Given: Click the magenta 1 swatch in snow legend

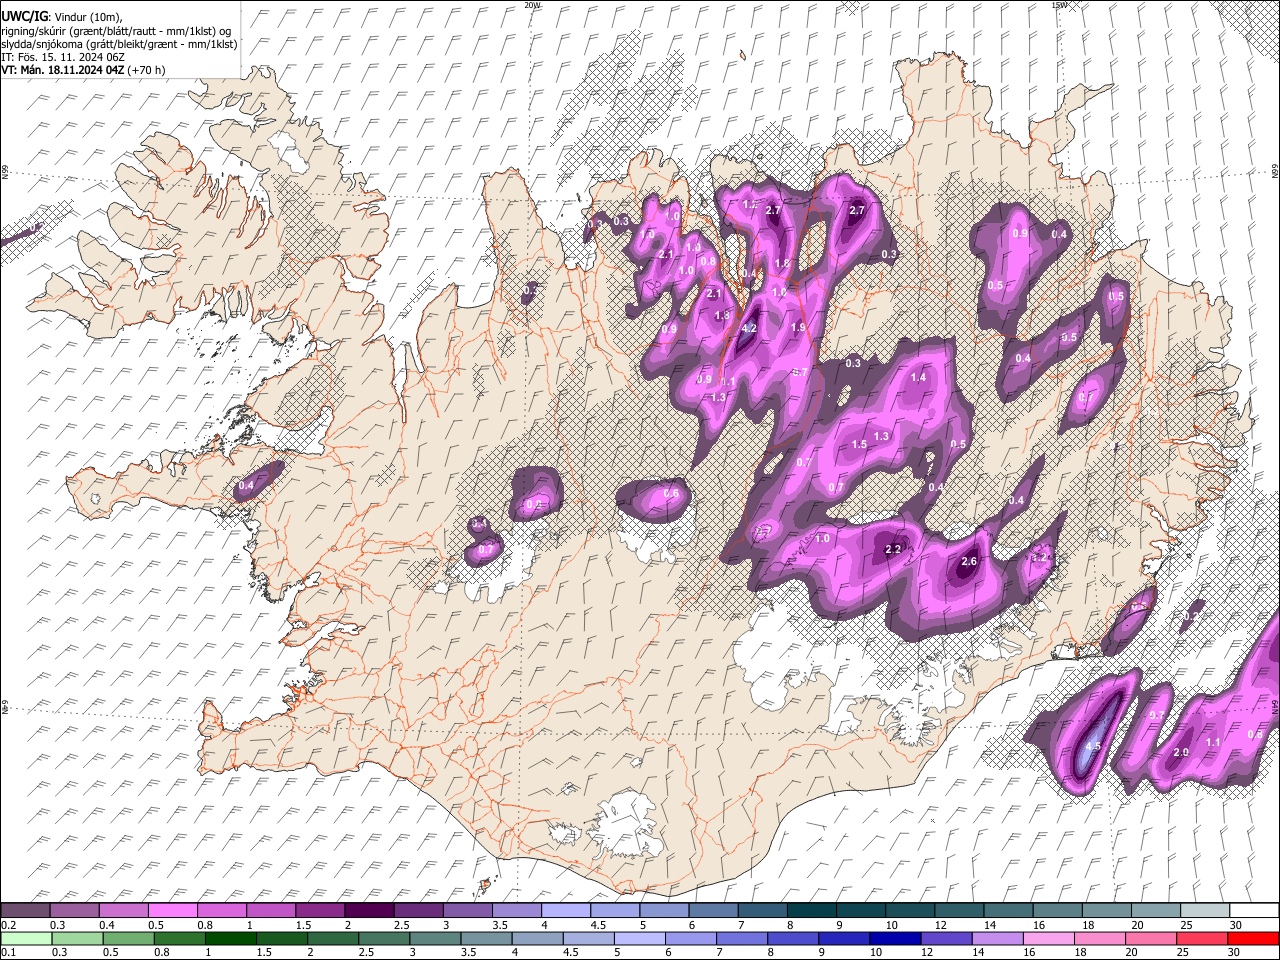Looking at the screenshot, I should [x=271, y=911].
